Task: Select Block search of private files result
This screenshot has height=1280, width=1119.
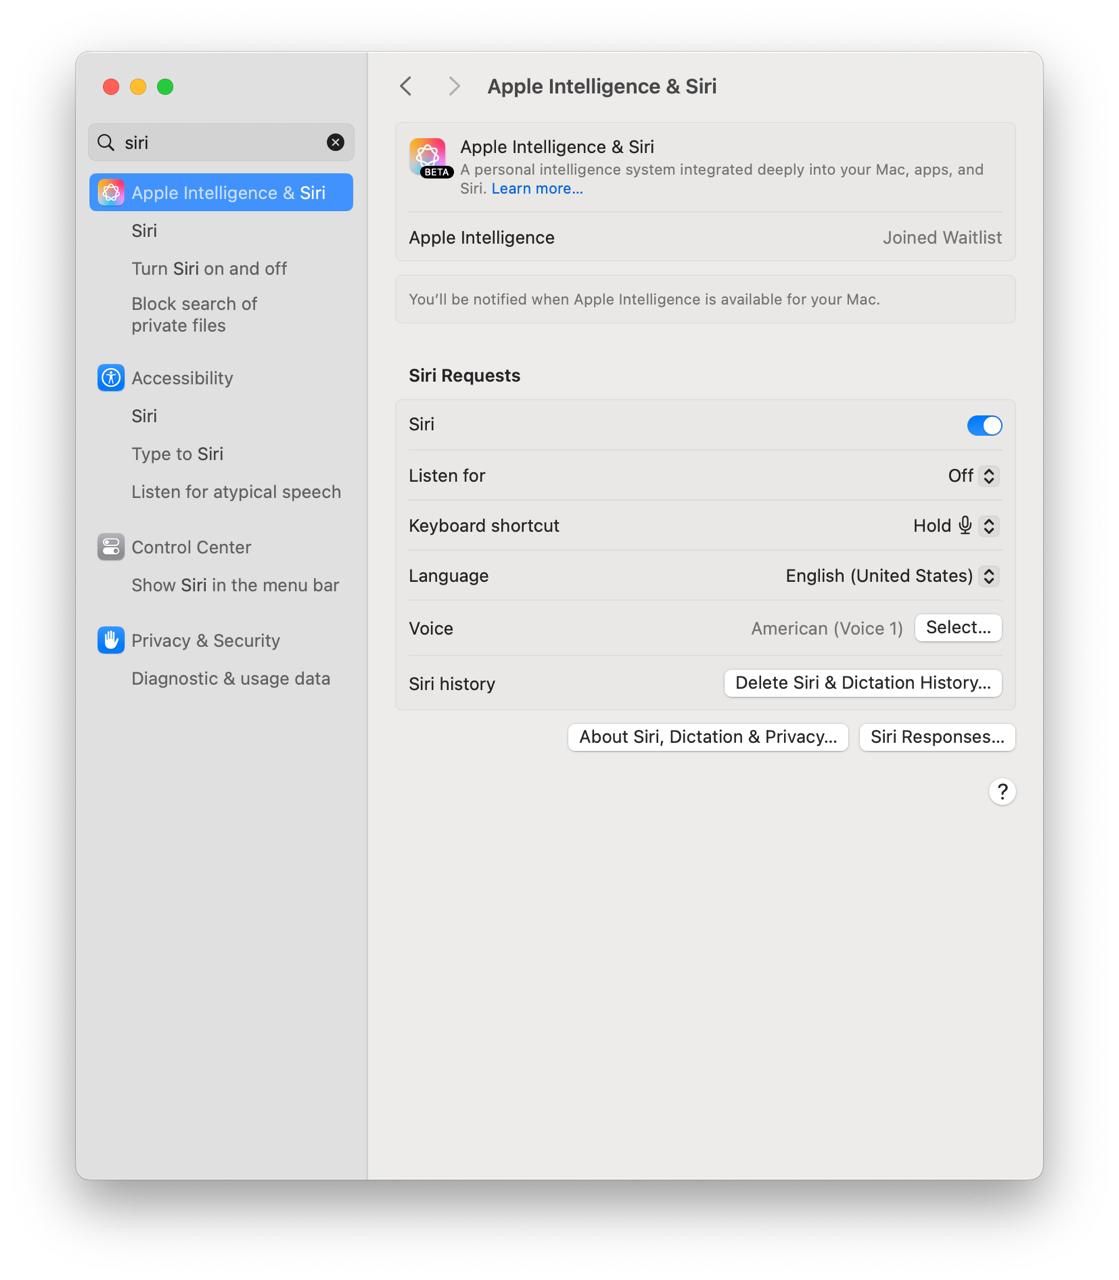Action: [x=194, y=314]
